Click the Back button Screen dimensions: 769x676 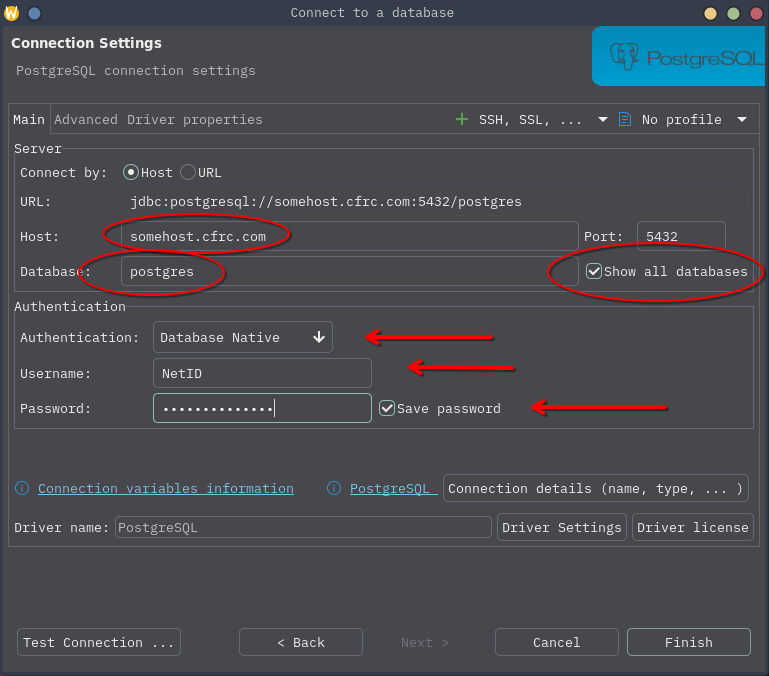click(301, 642)
